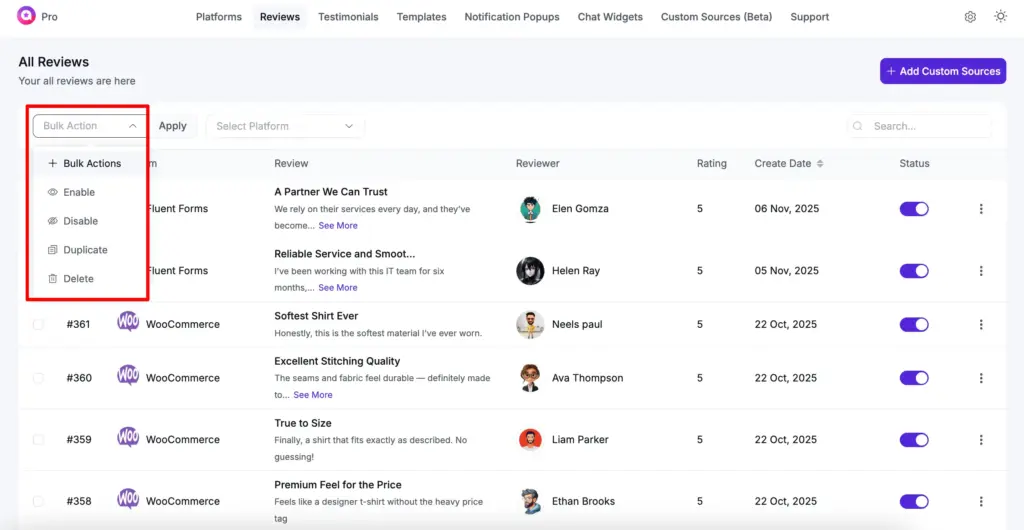
Task: Click WooCommerce icon on review #361
Action: (128, 322)
